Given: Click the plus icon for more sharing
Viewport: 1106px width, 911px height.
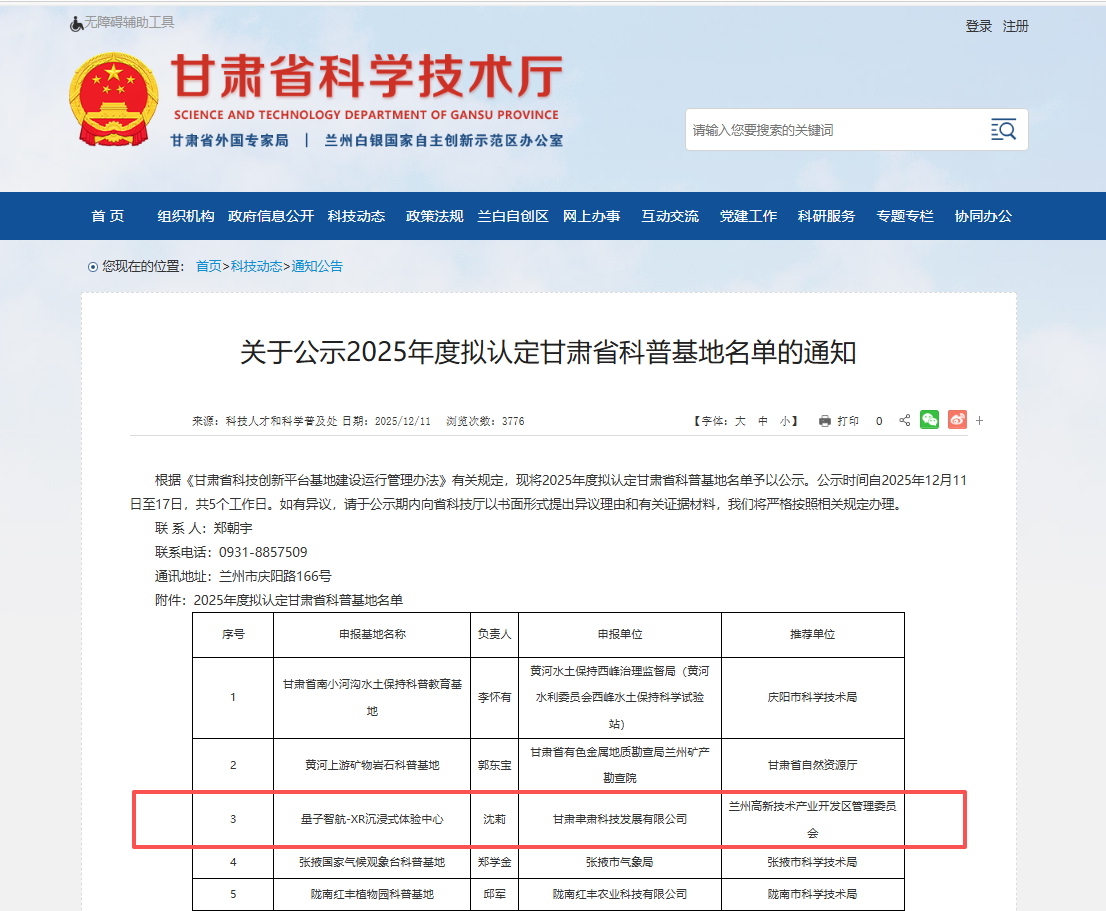Looking at the screenshot, I should (x=980, y=421).
